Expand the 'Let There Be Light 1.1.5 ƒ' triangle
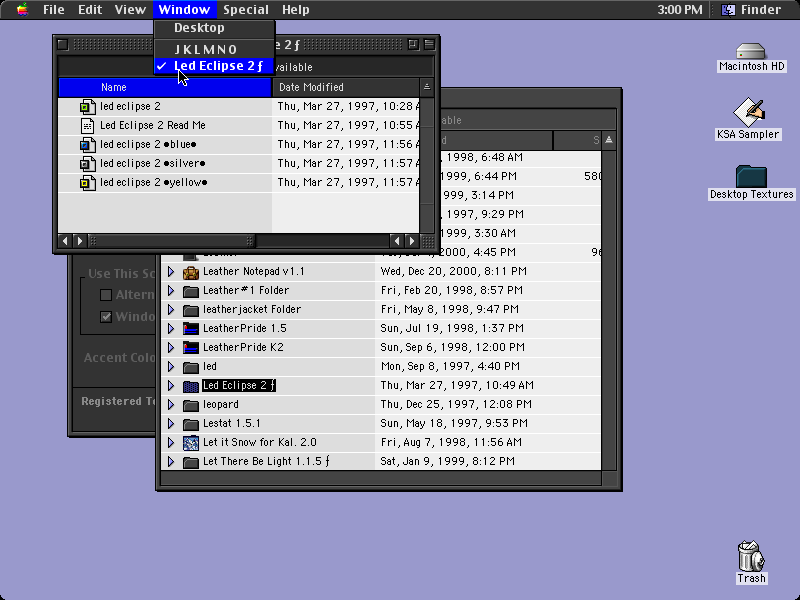The image size is (800, 600). pyautogui.click(x=171, y=462)
